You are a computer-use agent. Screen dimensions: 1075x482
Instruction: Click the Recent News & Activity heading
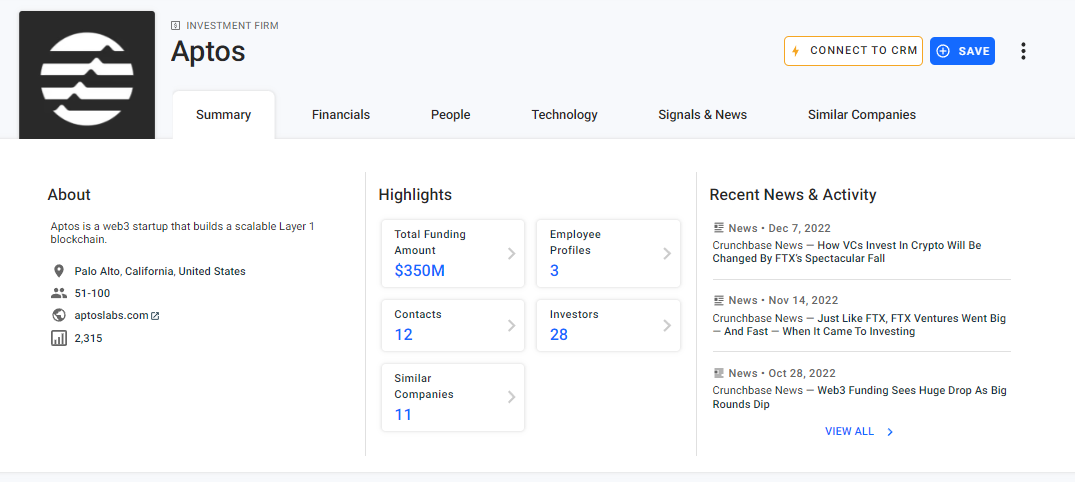(793, 195)
